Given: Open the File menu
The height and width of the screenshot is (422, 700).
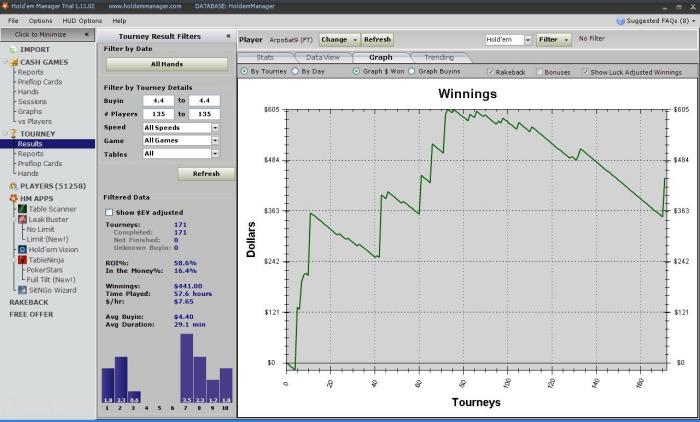Looking at the screenshot, I should (13, 21).
